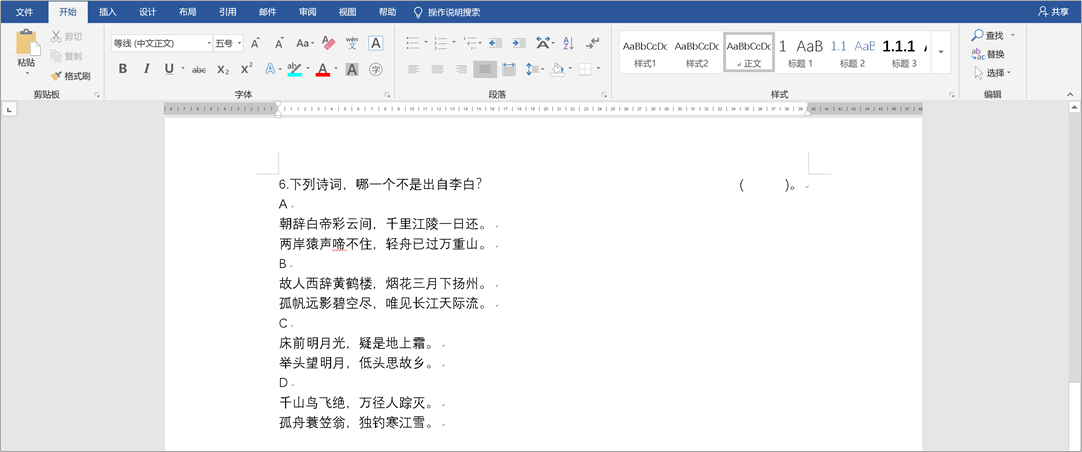Open the enclosed character (circled 字) tool
Screen dimensions: 1082x452
[375, 69]
